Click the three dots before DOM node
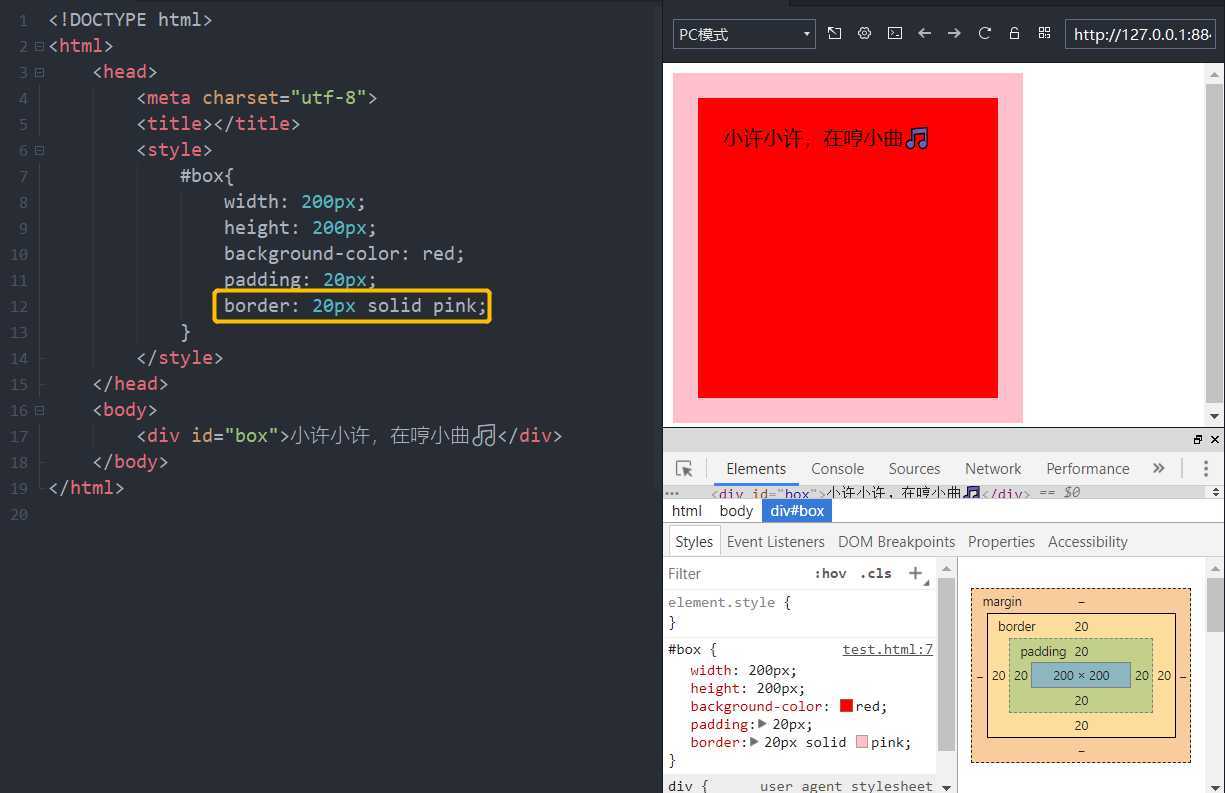The width and height of the screenshot is (1225, 793). [x=672, y=492]
